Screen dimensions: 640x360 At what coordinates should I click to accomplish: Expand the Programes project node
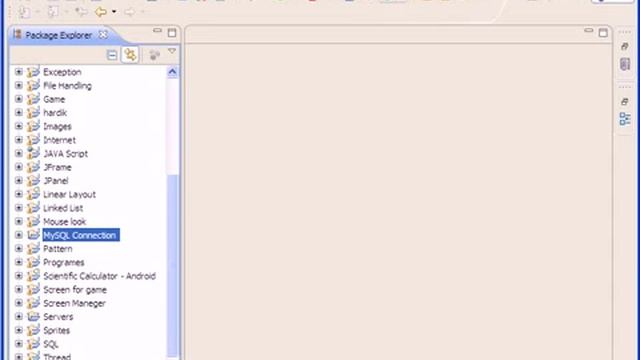[19, 262]
